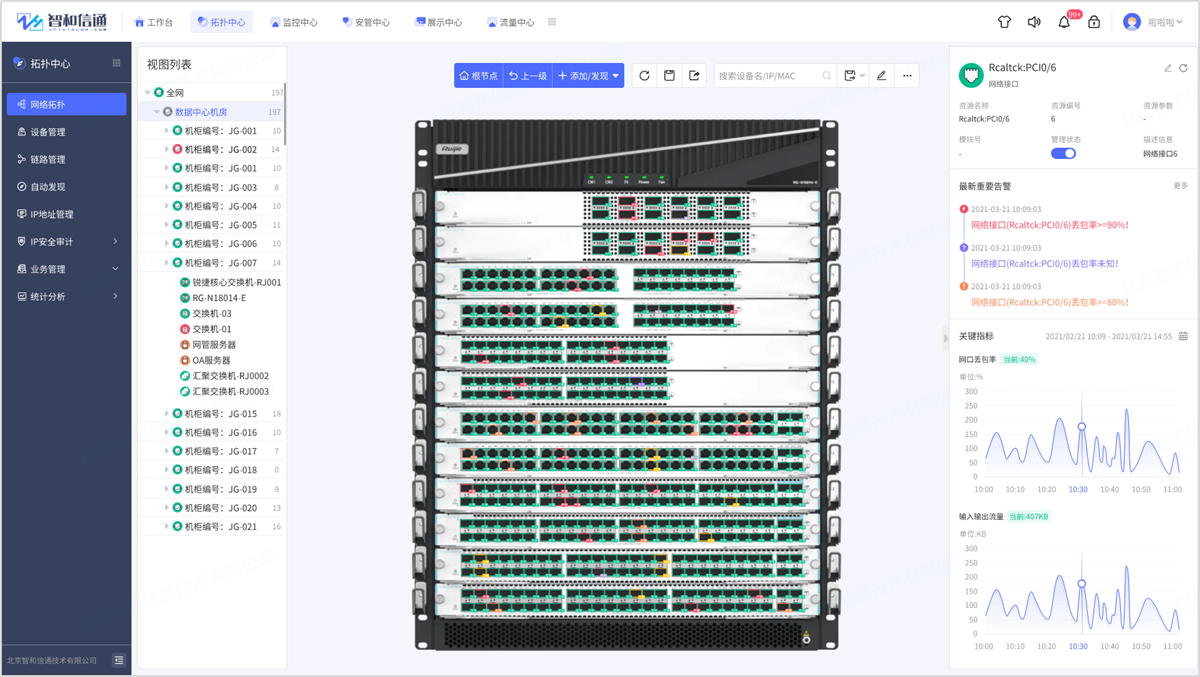1200x677 pixels.
Task: Open the notifications bell with 99+ badge
Action: tap(1064, 21)
